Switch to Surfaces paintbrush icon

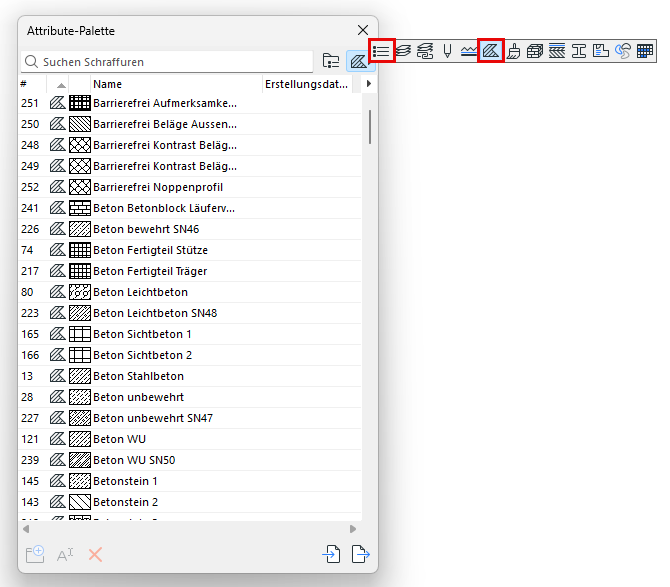coord(514,51)
